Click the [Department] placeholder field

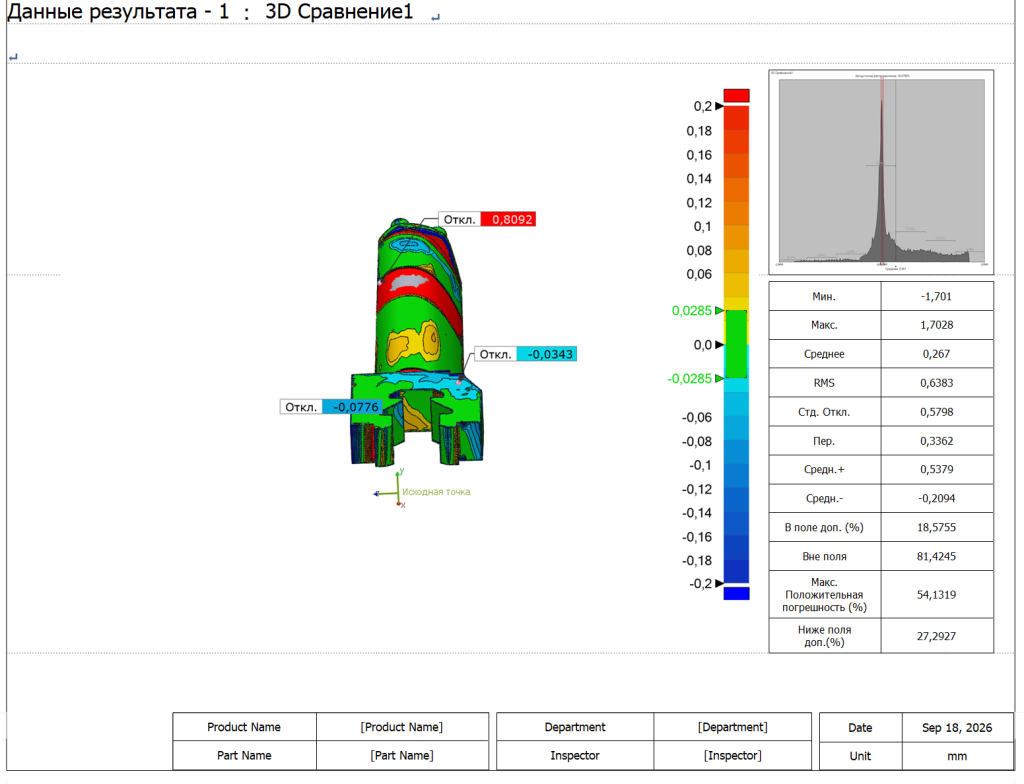coord(733,727)
